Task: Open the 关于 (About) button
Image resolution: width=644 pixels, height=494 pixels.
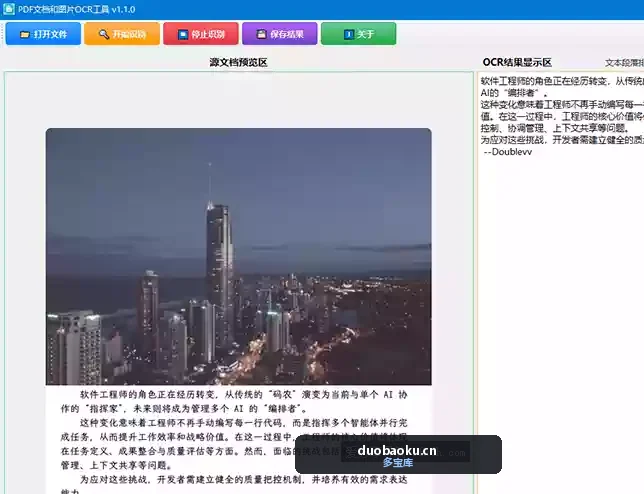Action: point(359,34)
